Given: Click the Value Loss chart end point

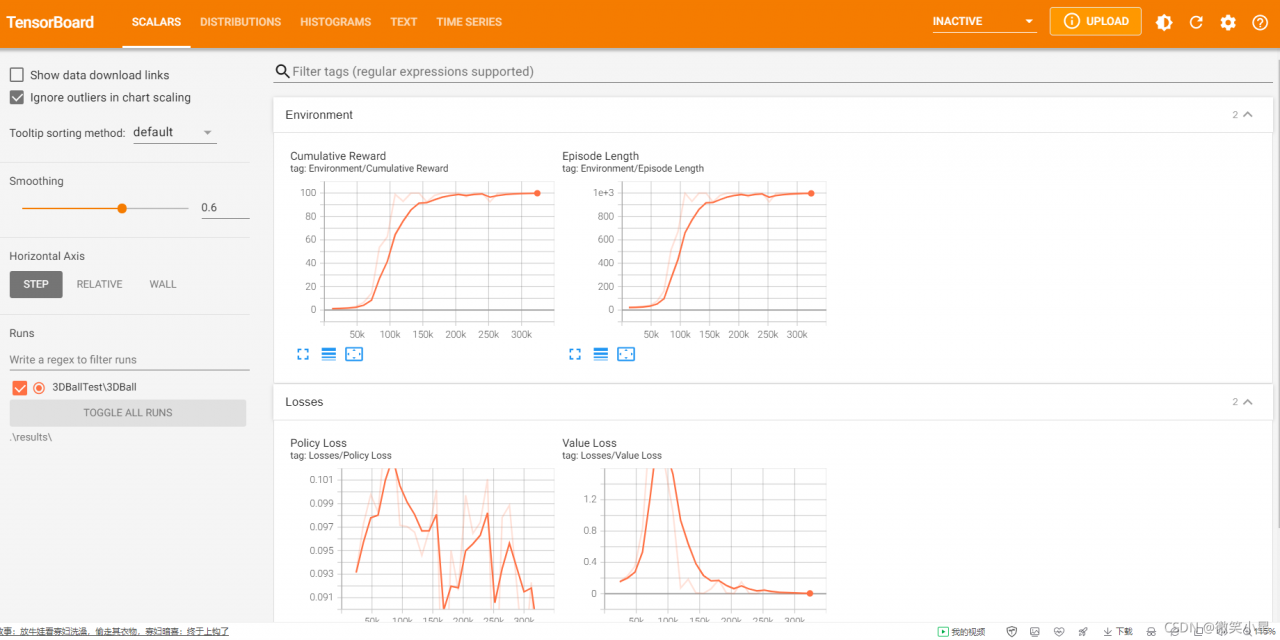Looking at the screenshot, I should click(x=810, y=593).
